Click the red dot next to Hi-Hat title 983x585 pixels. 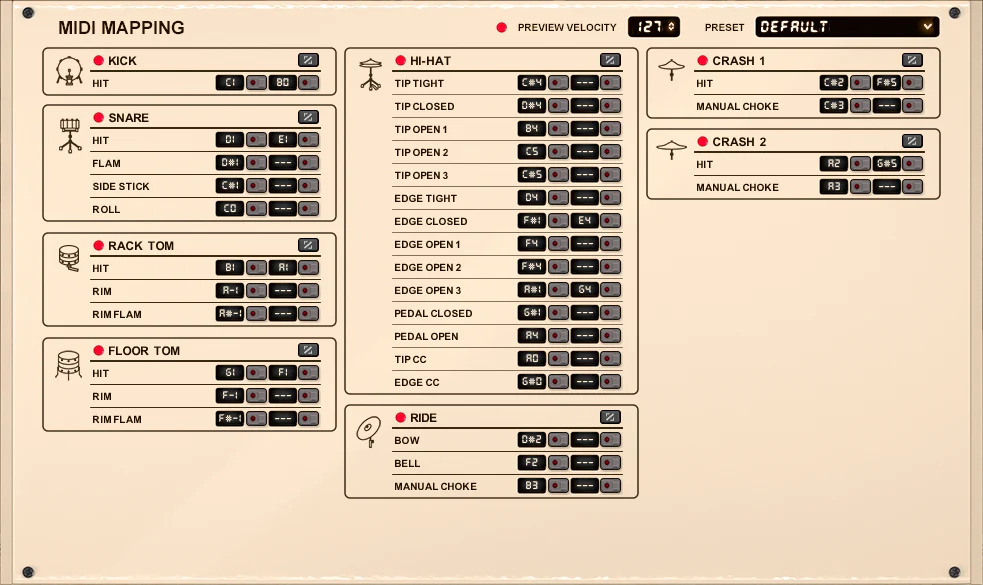coord(401,61)
